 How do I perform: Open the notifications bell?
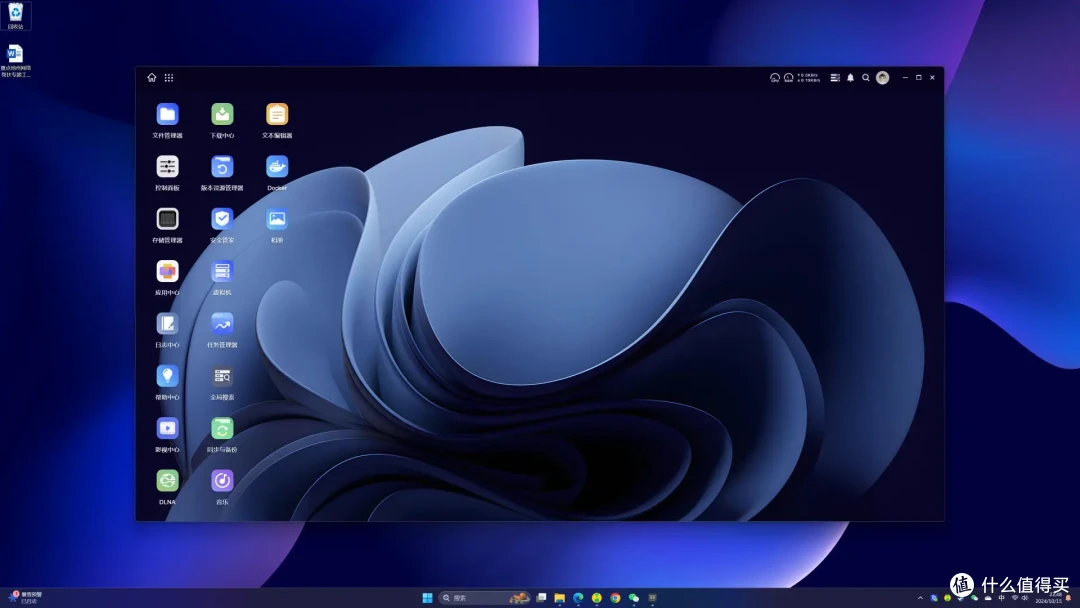coord(851,78)
